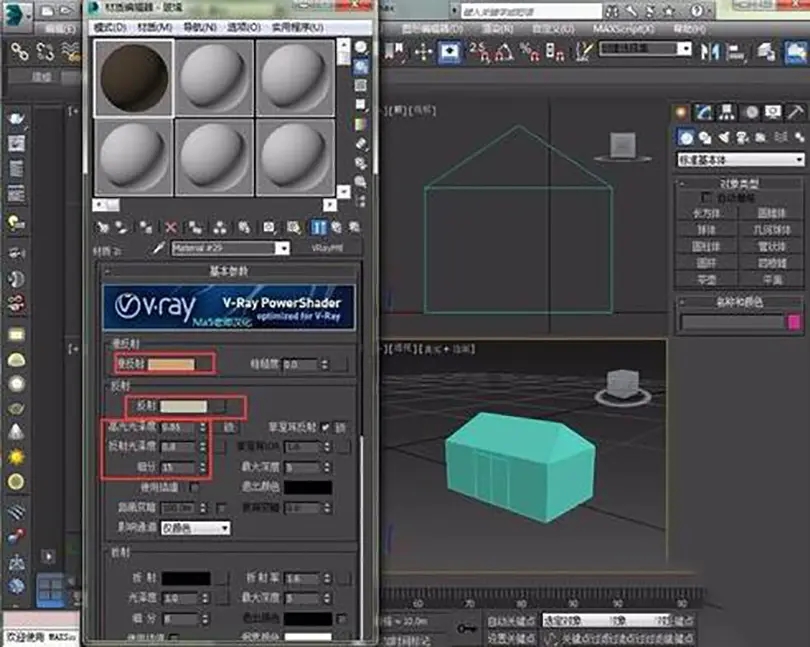Viewport: 810px width, 647px height.
Task: Select the dark brown material sample slot
Action: 134,78
